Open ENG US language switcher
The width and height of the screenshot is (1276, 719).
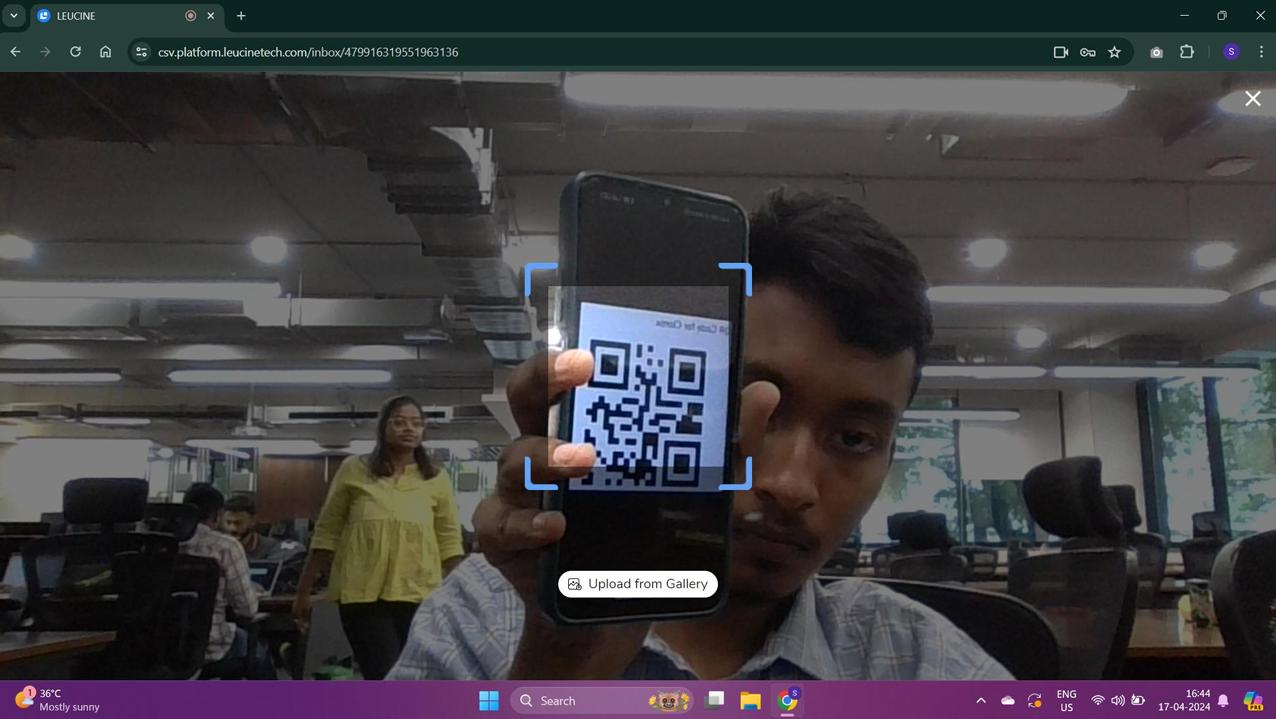point(1067,700)
